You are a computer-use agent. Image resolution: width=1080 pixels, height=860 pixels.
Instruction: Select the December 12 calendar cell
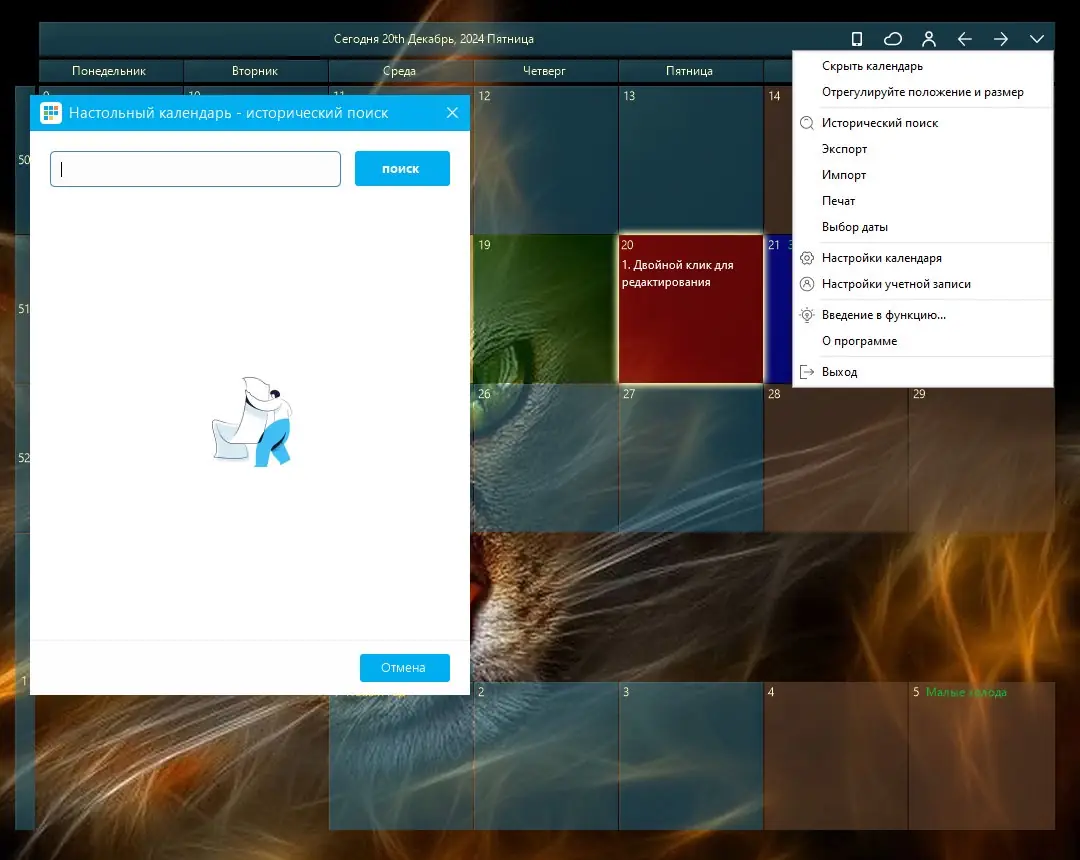tap(545, 160)
